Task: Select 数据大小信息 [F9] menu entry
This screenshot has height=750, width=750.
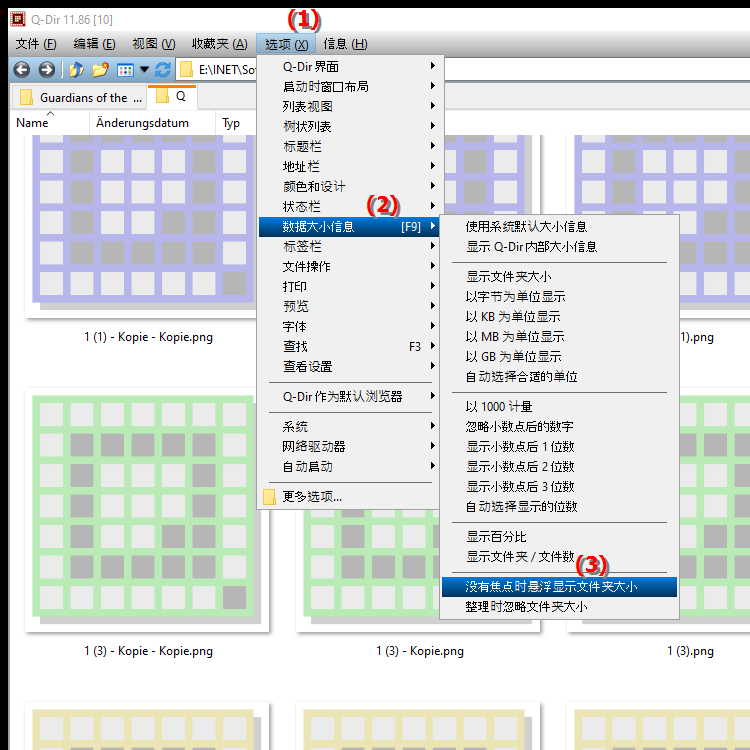Action: click(349, 227)
